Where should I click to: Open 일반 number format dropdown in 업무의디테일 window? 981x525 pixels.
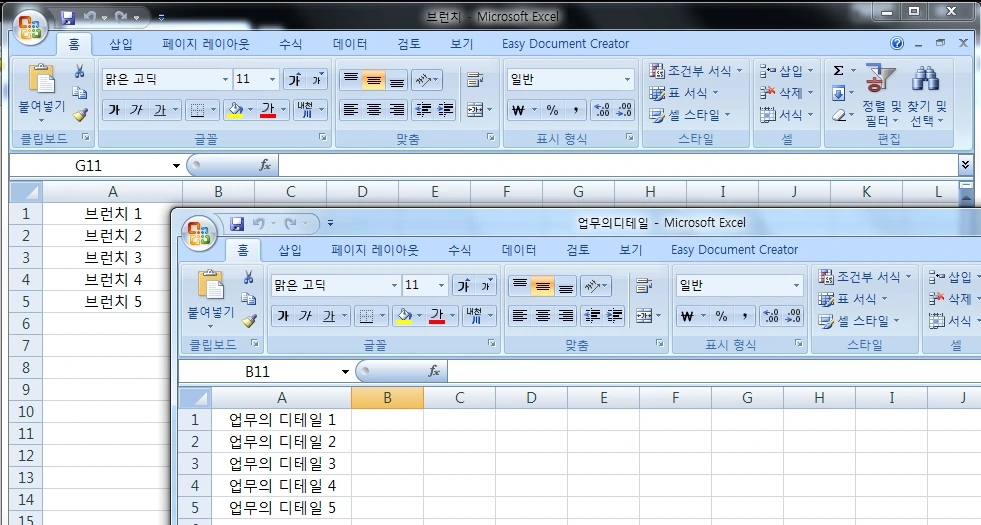pos(796,285)
